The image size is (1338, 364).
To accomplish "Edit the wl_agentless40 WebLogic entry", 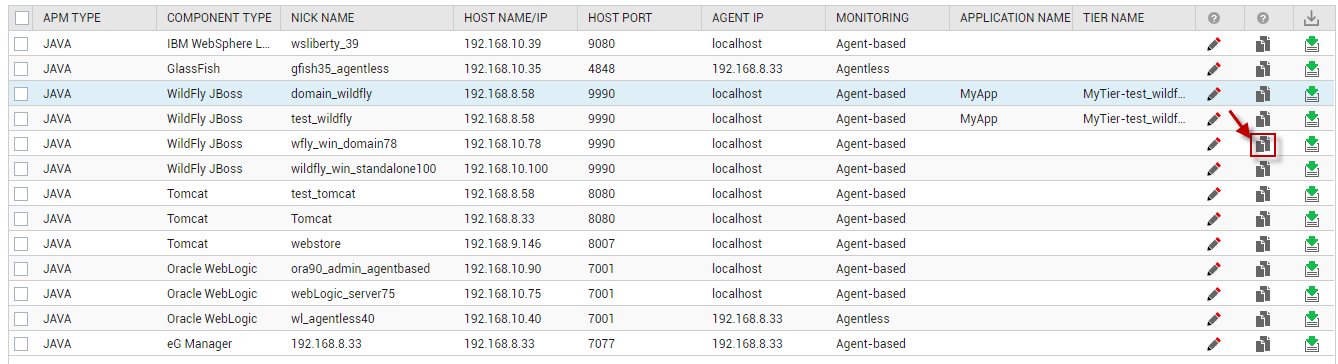I will (1214, 319).
